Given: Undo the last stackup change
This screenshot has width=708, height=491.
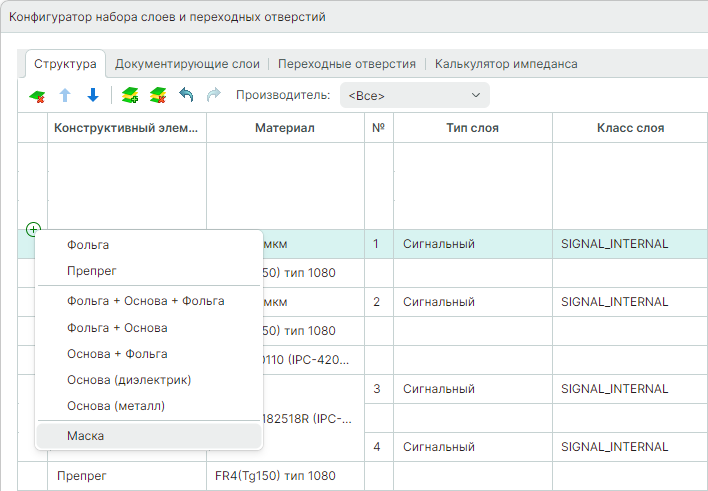Looking at the screenshot, I should [x=186, y=96].
